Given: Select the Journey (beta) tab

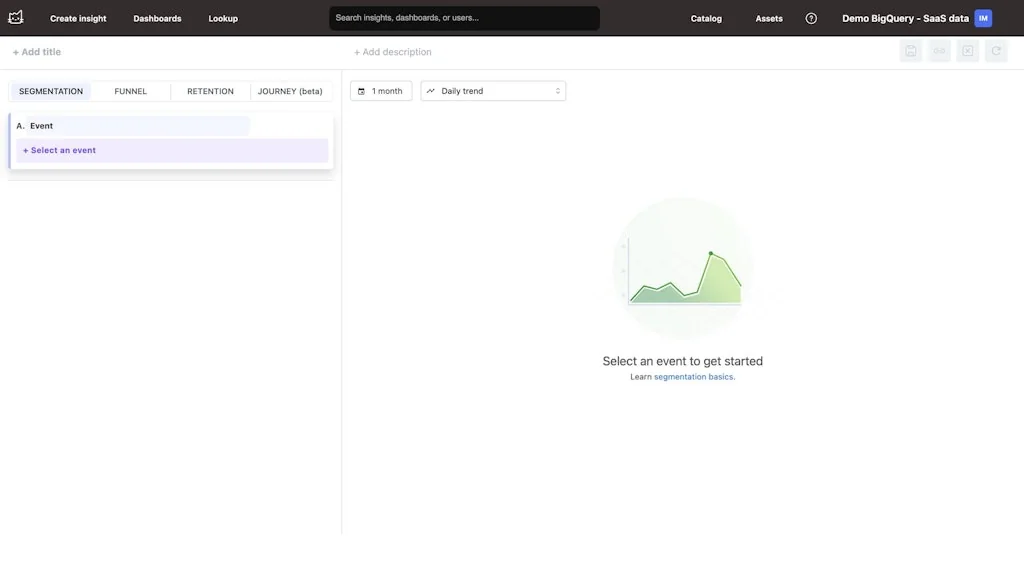Looking at the screenshot, I should pyautogui.click(x=290, y=91).
